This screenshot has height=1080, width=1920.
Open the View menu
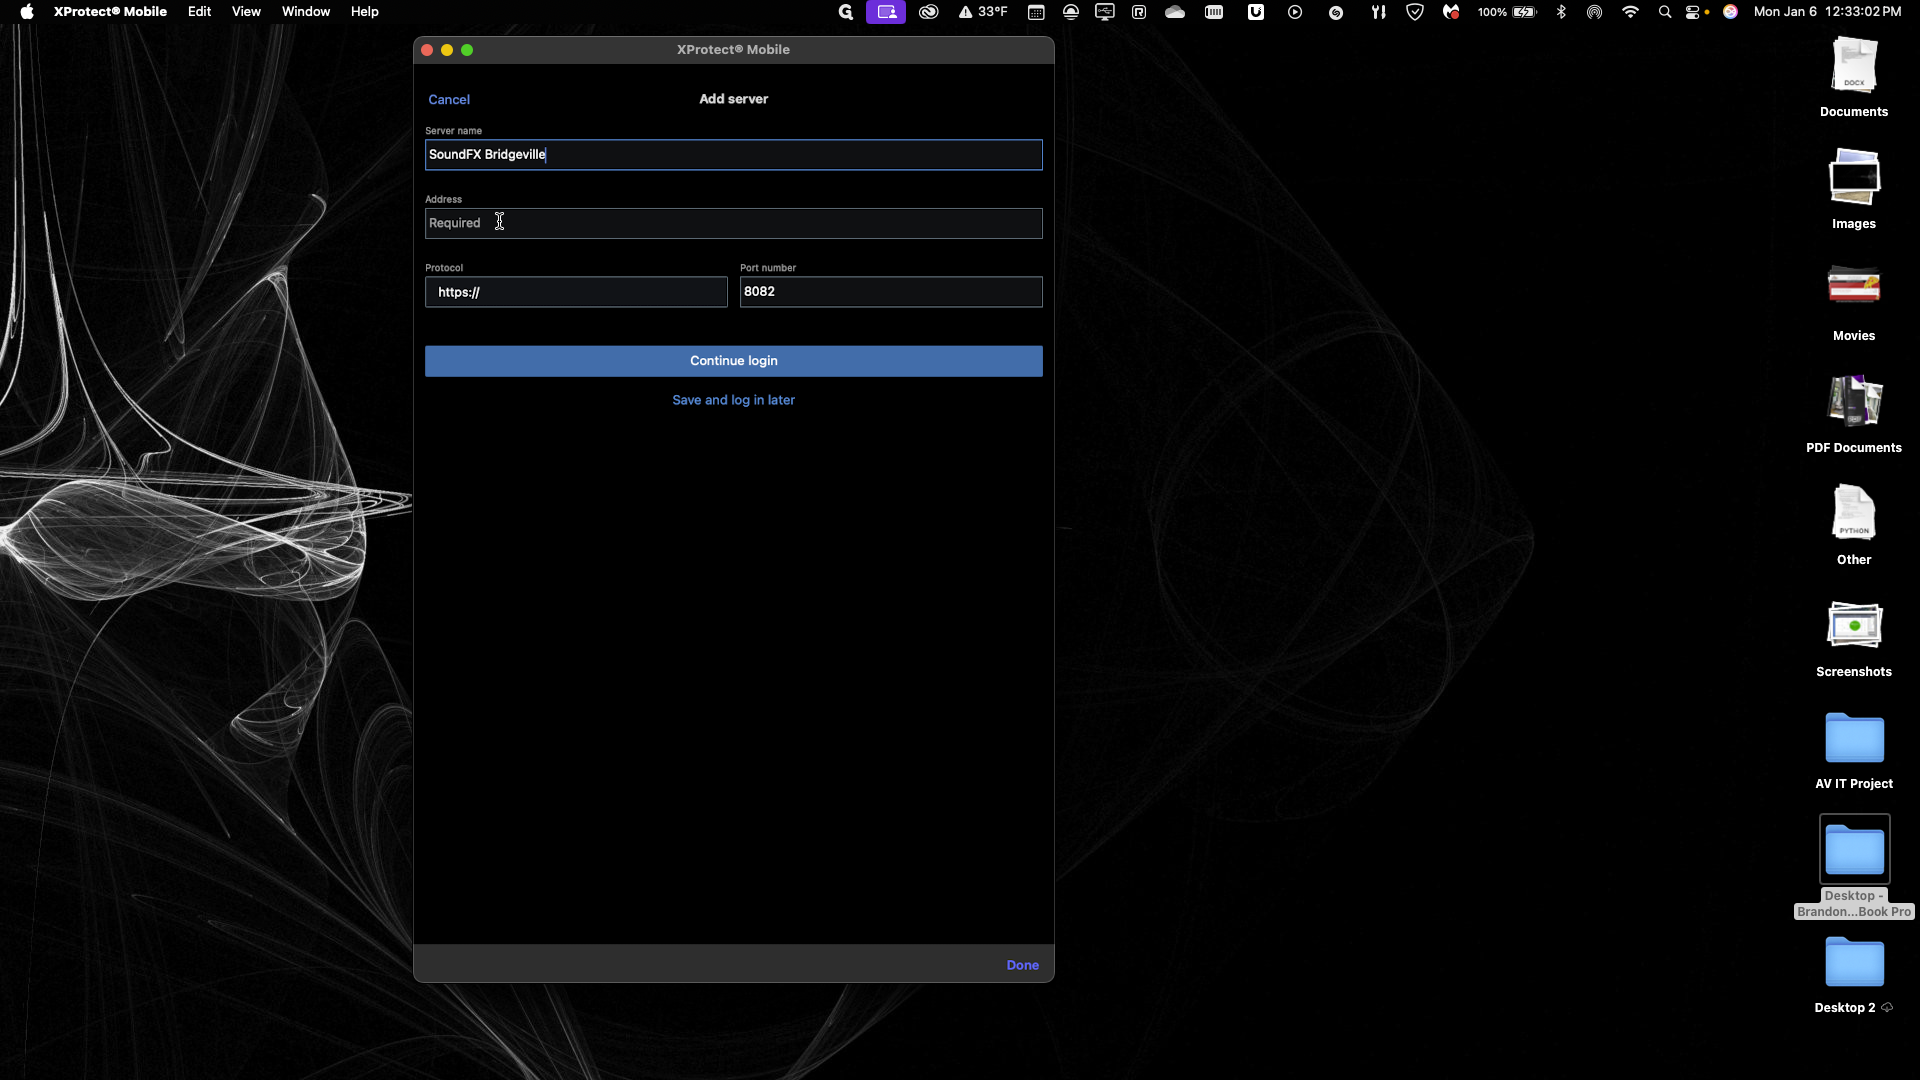246,12
